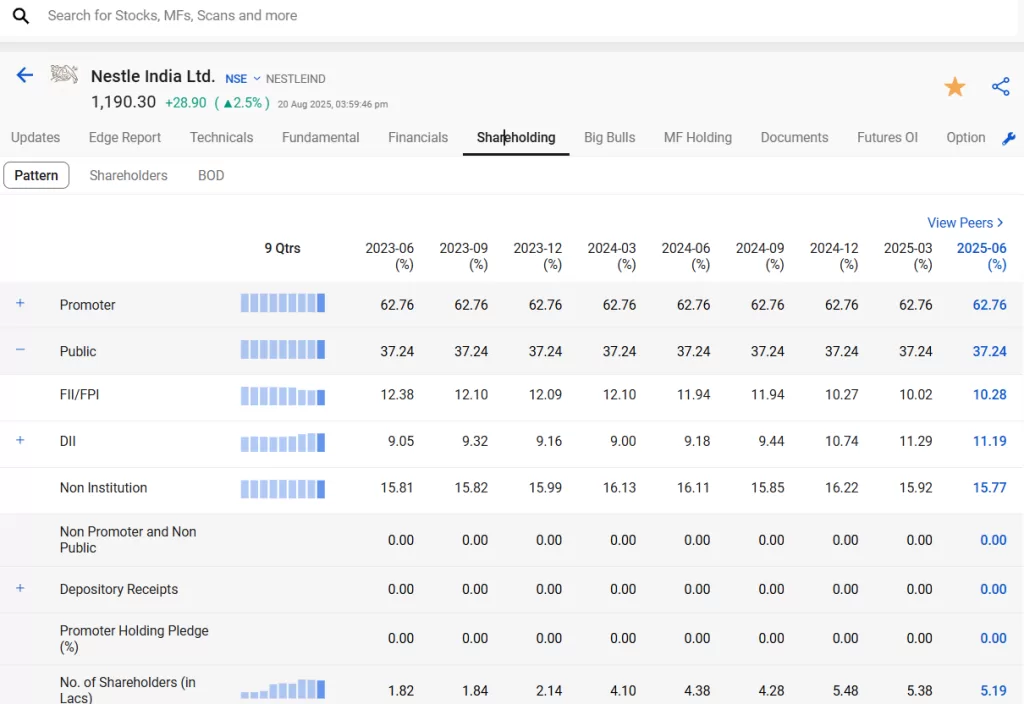Open the Big Bulls tab
Image resolution: width=1024 pixels, height=704 pixels.
click(x=609, y=138)
